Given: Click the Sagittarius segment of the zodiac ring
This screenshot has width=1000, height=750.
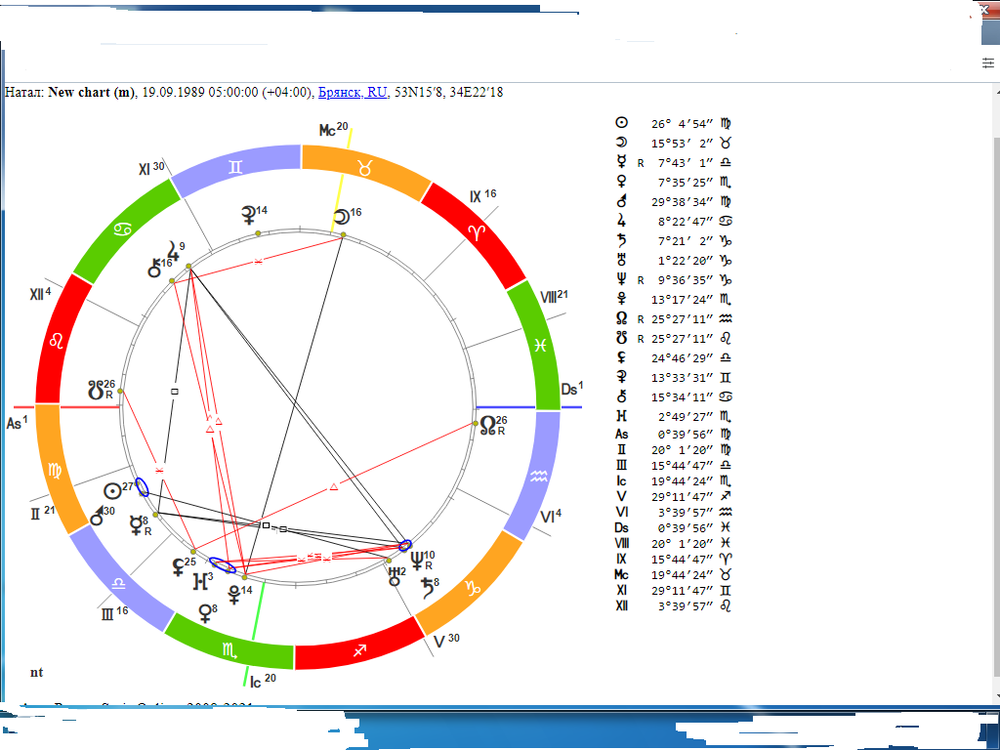Looking at the screenshot, I should click(359, 650).
